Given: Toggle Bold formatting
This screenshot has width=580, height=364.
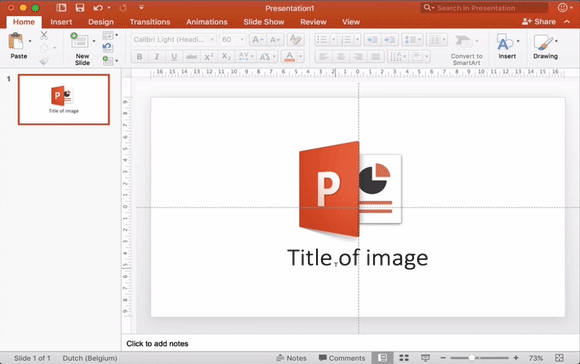Looking at the screenshot, I should tap(139, 57).
